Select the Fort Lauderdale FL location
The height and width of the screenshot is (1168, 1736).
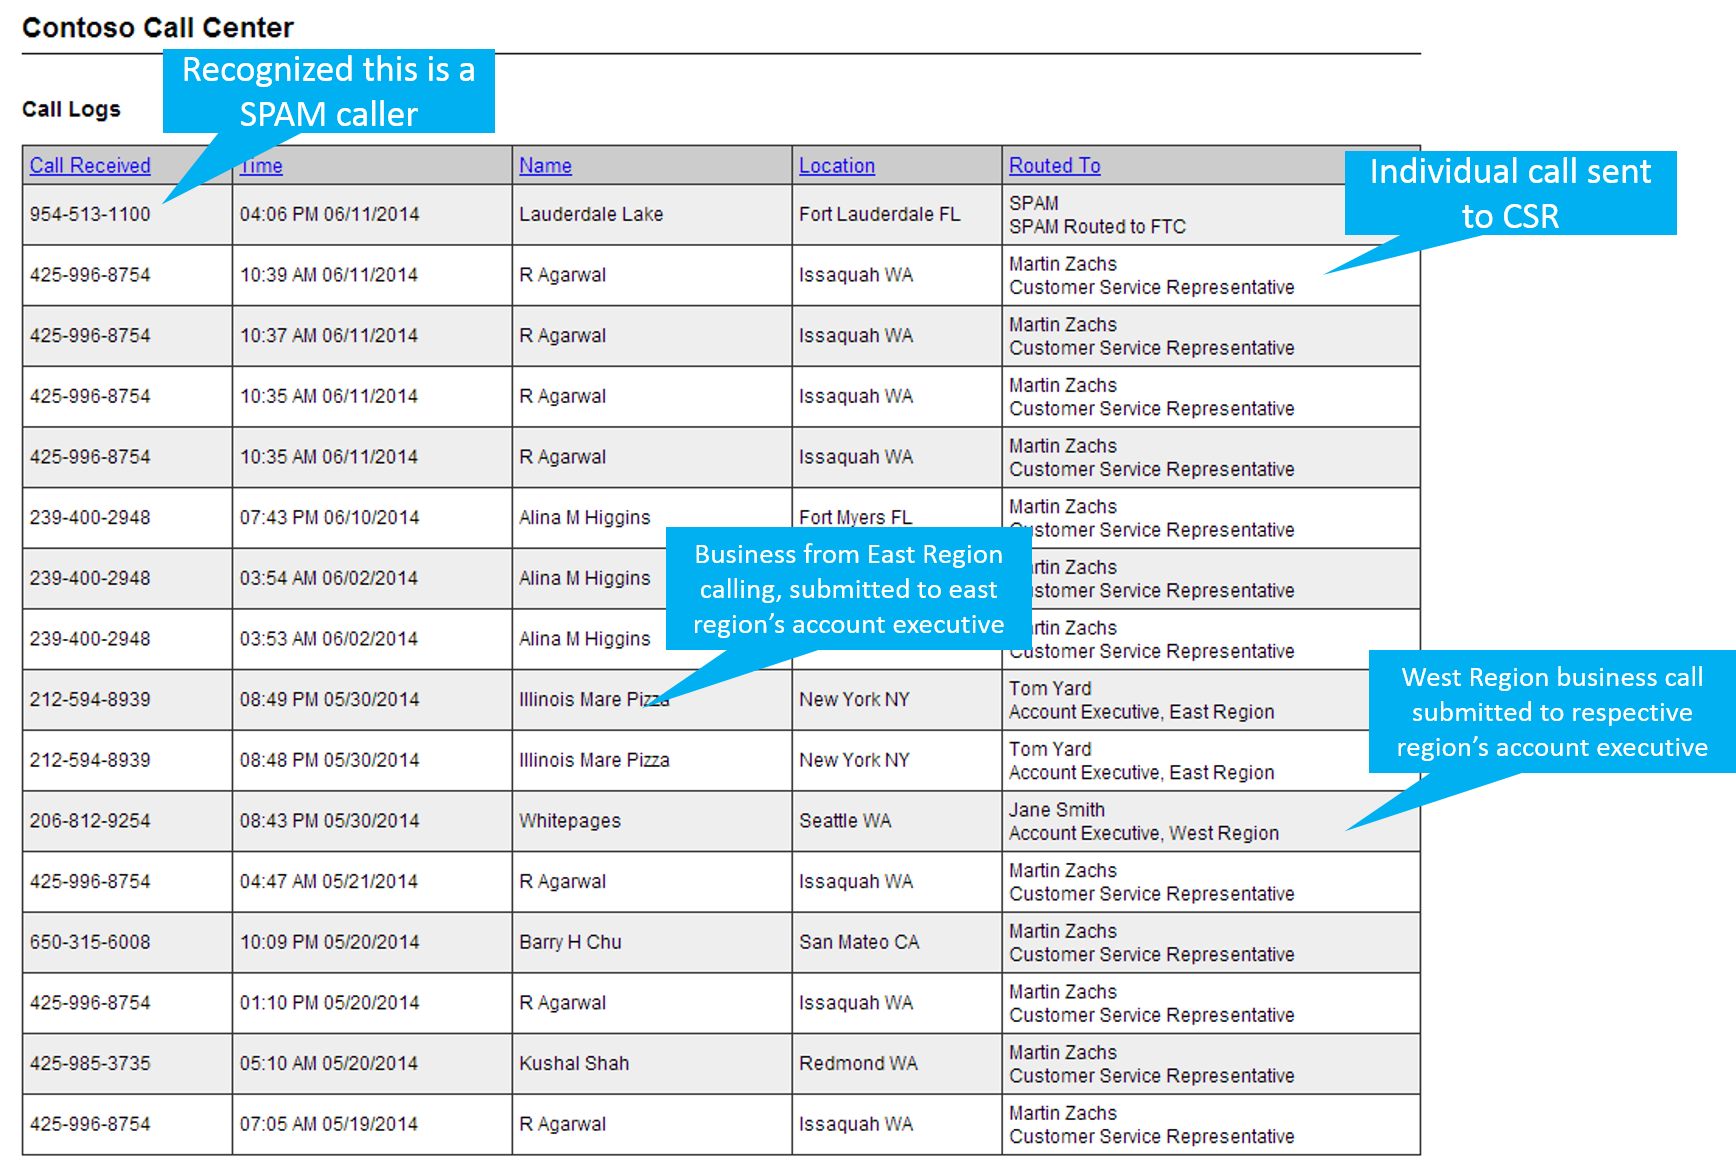(x=879, y=214)
